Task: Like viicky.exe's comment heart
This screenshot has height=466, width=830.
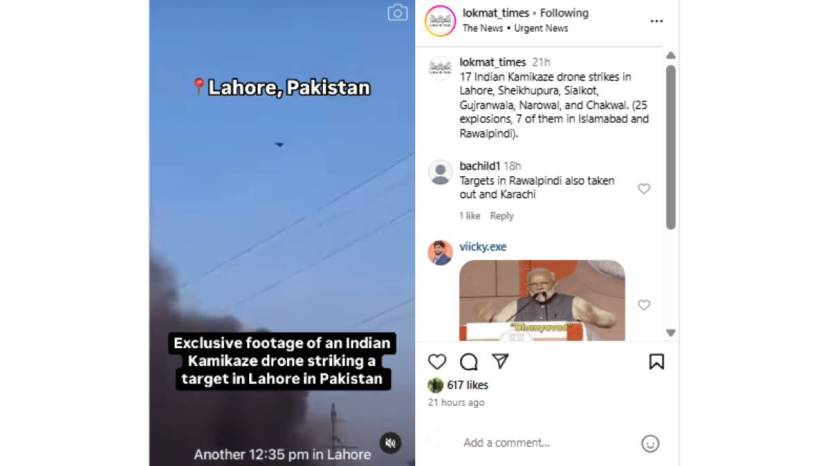Action: 644,305
